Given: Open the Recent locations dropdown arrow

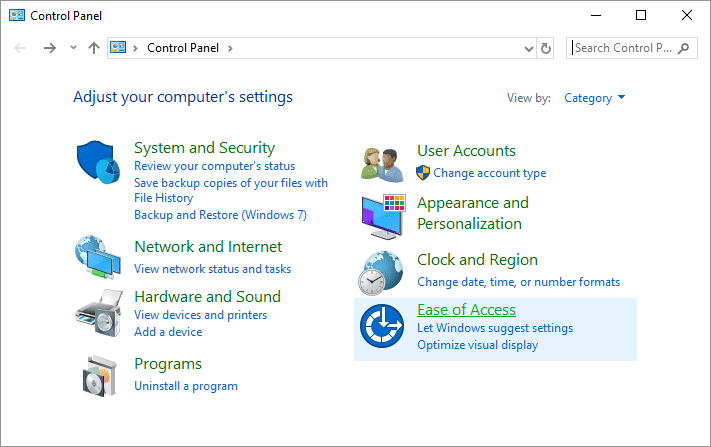Looking at the screenshot, I should tap(73, 47).
